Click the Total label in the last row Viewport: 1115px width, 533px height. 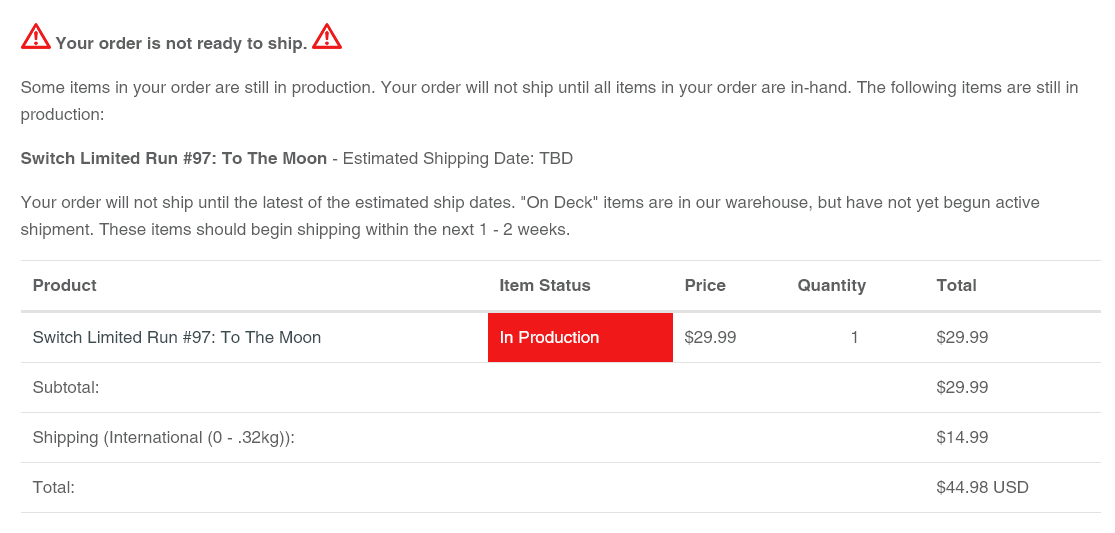coord(54,487)
